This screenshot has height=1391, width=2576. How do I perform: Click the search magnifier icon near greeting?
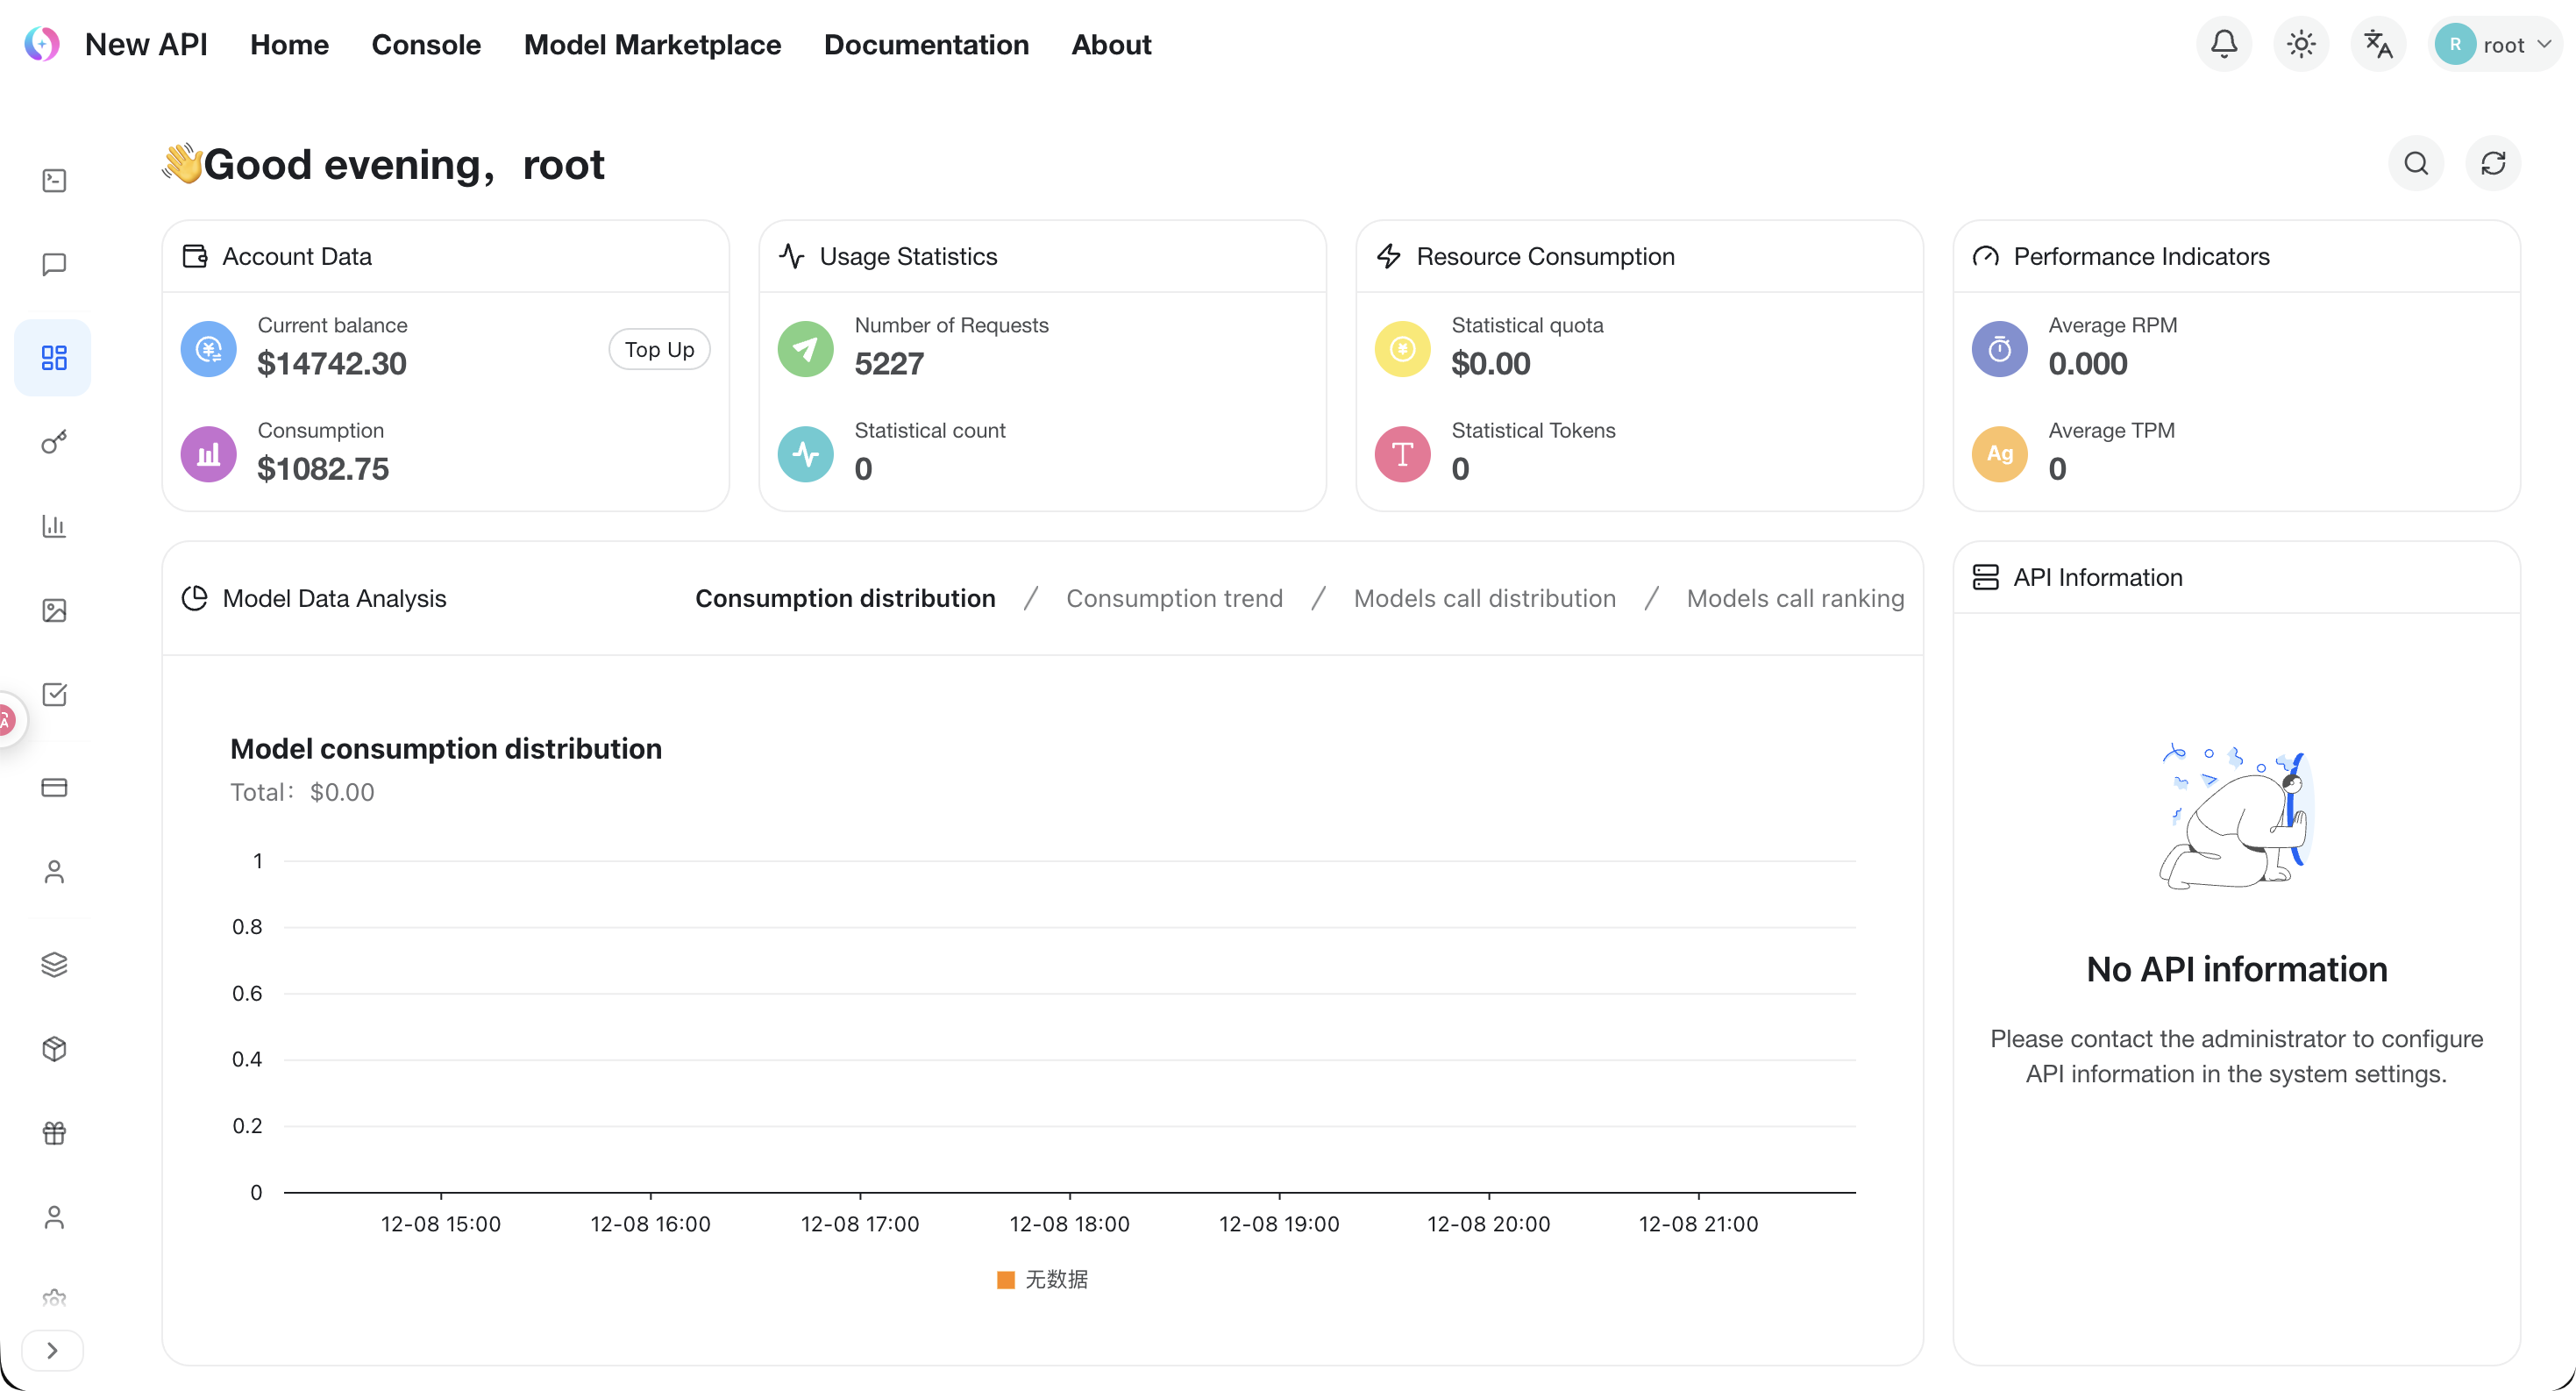click(2416, 163)
